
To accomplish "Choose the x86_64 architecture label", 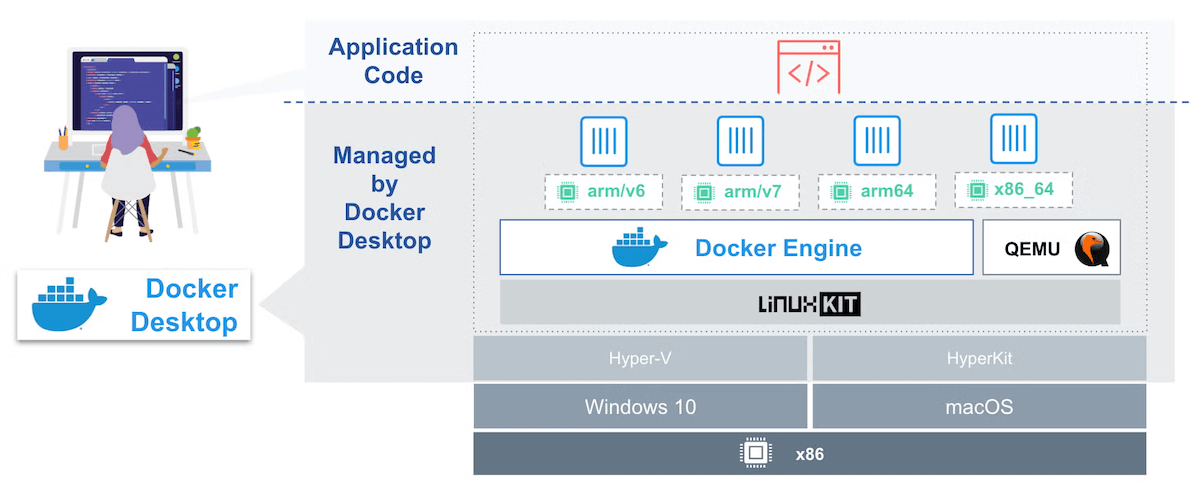I will pos(1014,189).
